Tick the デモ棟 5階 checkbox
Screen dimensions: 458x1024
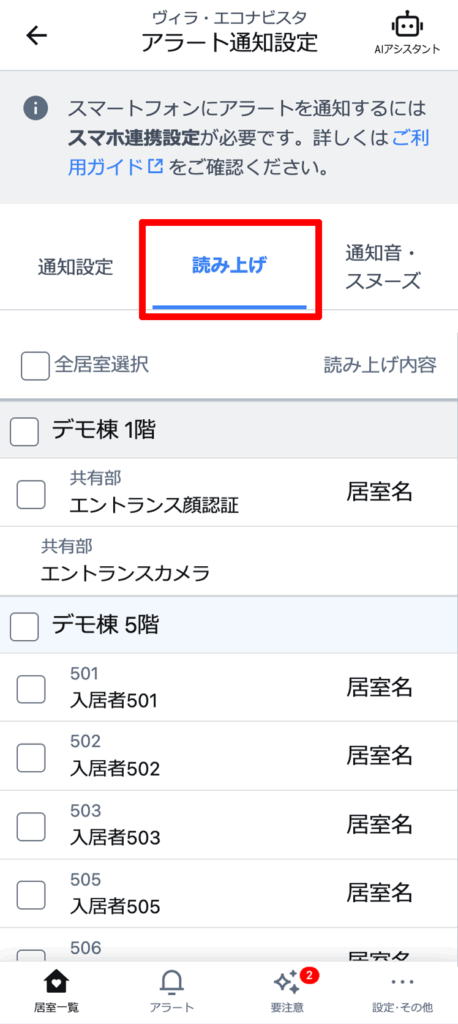(25, 627)
